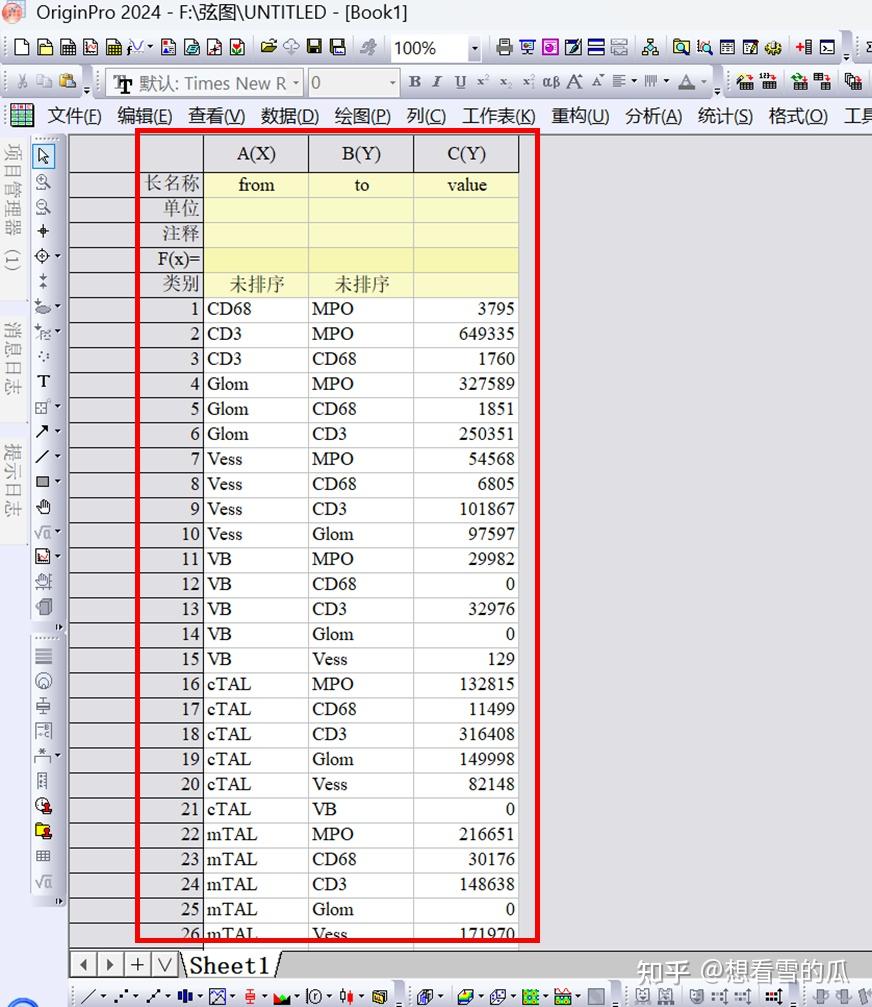Click cell with value 132815
The height and width of the screenshot is (1007, 872).
(466, 684)
